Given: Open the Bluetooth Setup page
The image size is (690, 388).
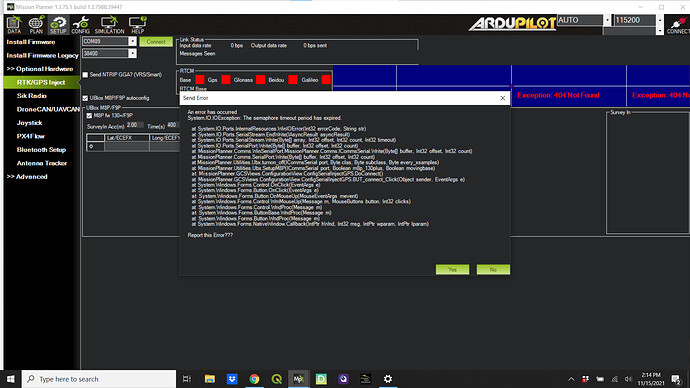Looking at the screenshot, I should (41, 150).
